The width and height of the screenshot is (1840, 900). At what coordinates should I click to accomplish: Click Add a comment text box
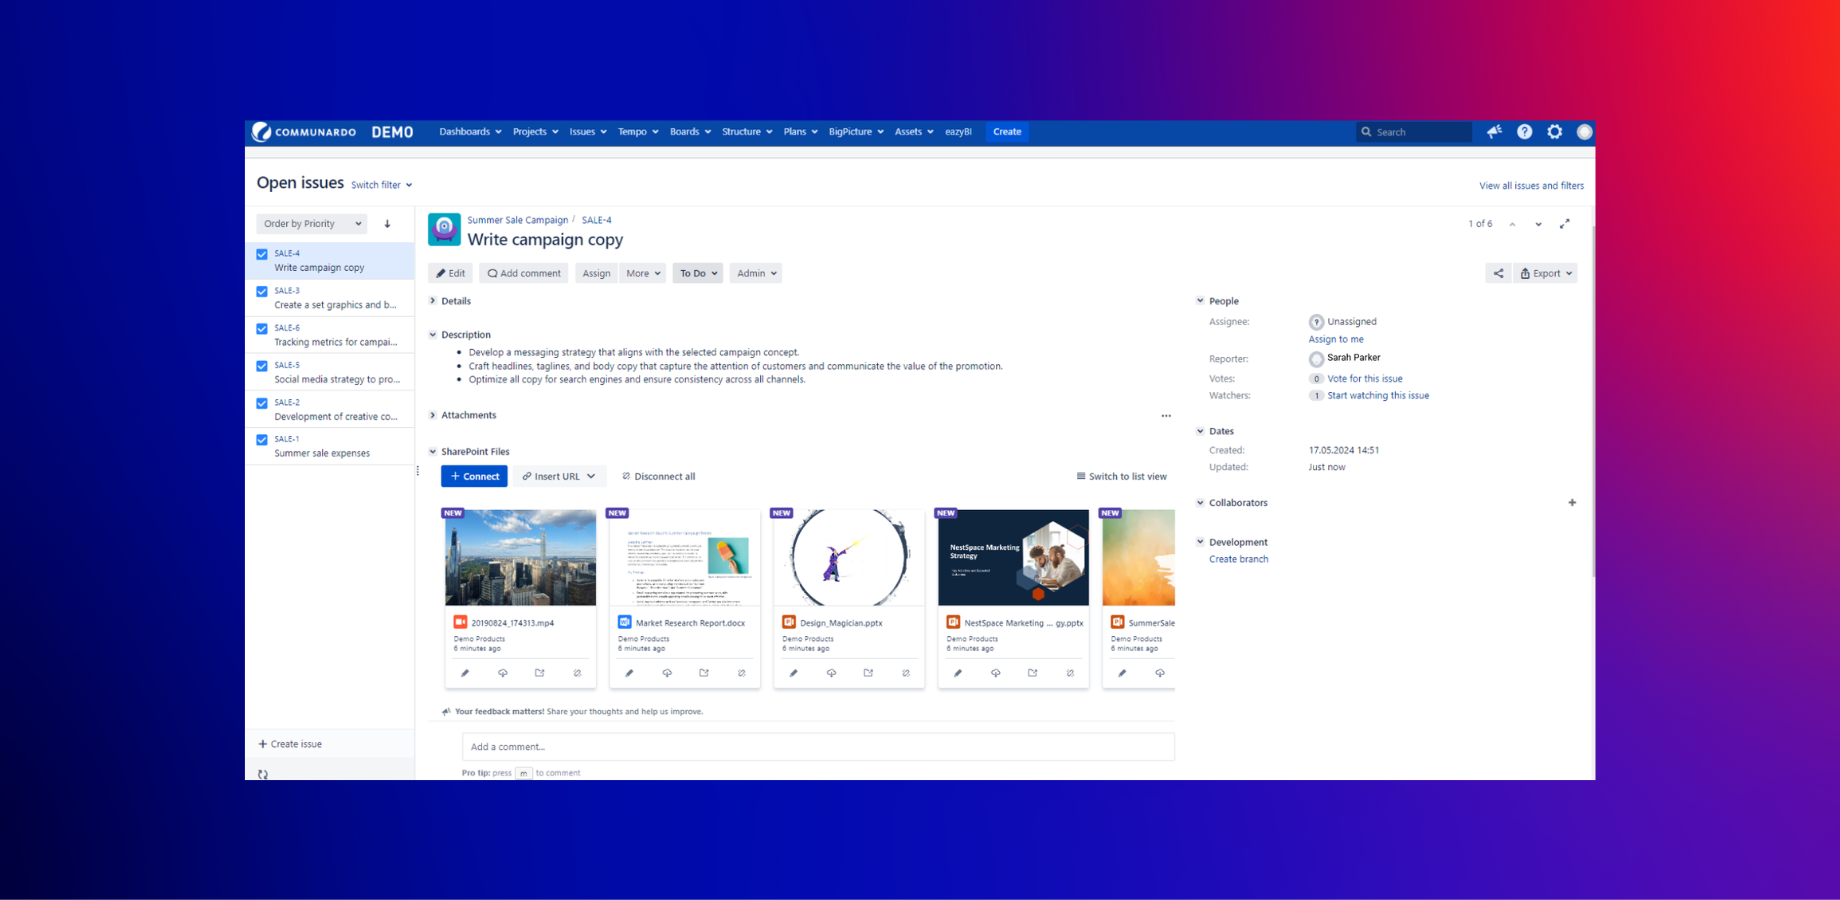pyautogui.click(x=818, y=747)
